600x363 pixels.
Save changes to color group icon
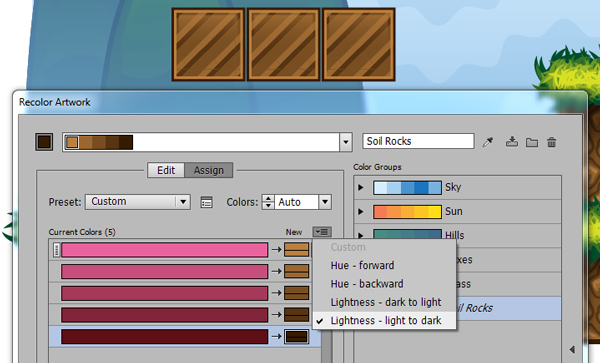(512, 142)
